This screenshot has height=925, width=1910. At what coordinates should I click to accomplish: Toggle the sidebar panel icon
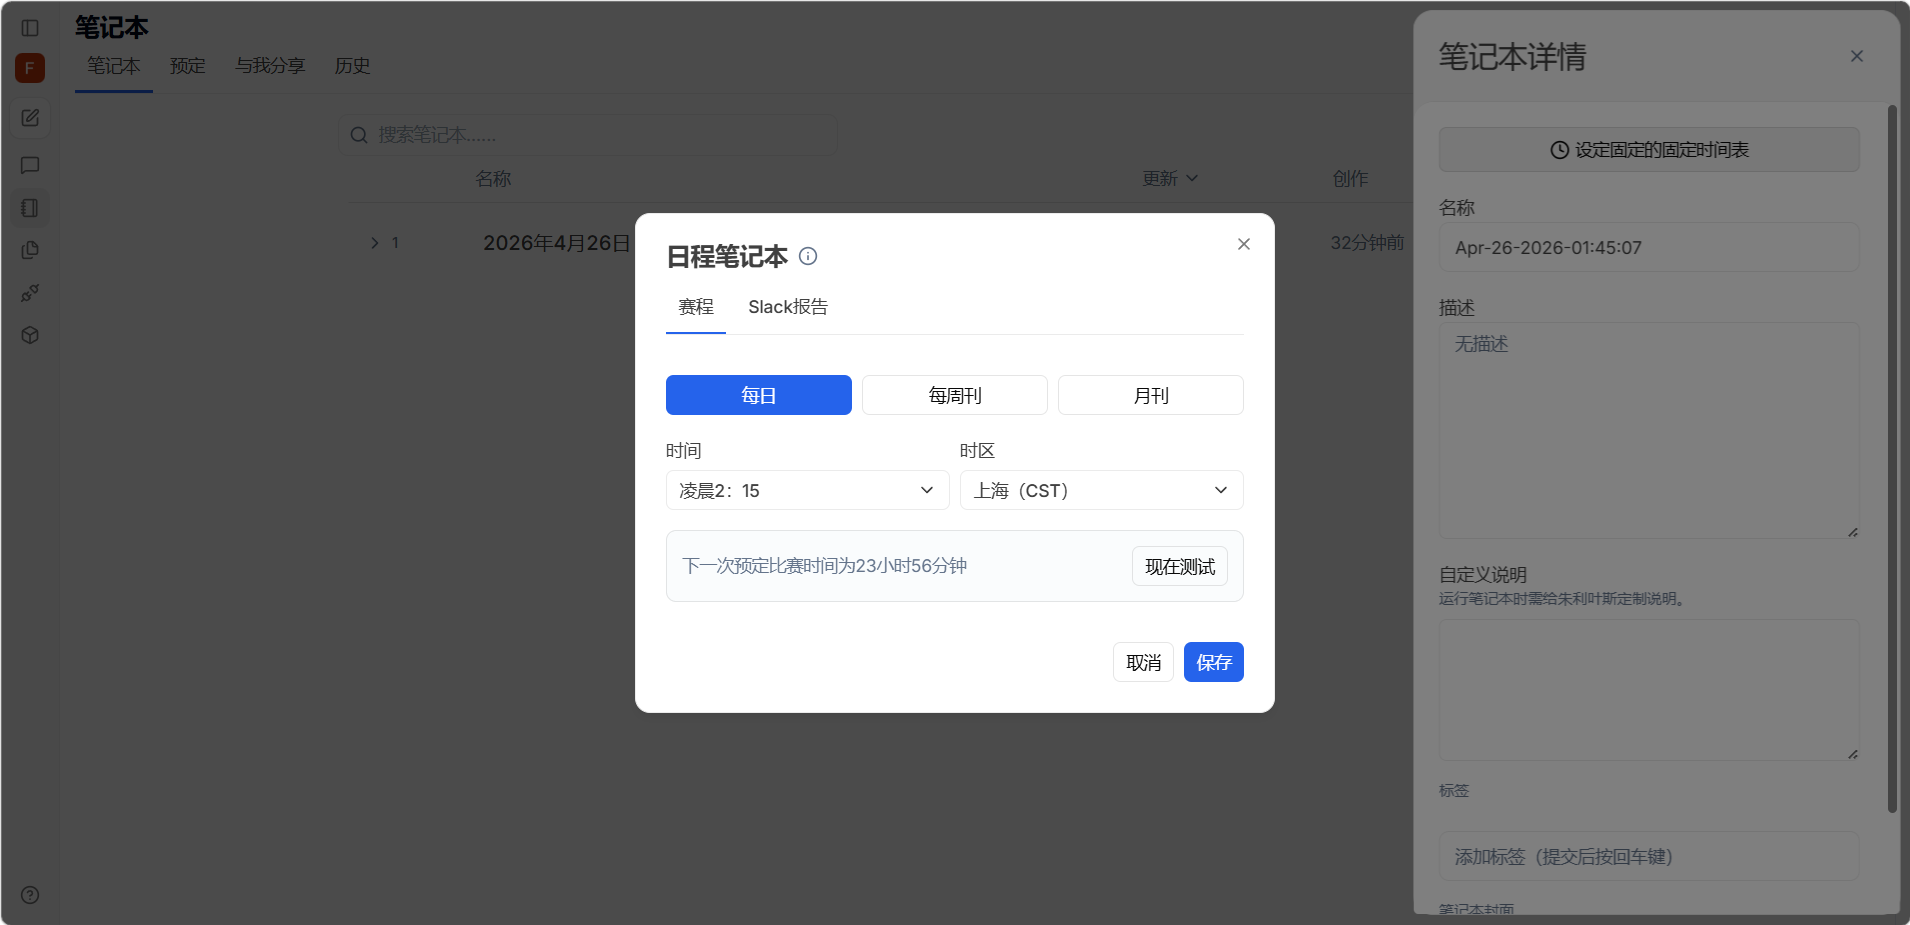coord(30,28)
